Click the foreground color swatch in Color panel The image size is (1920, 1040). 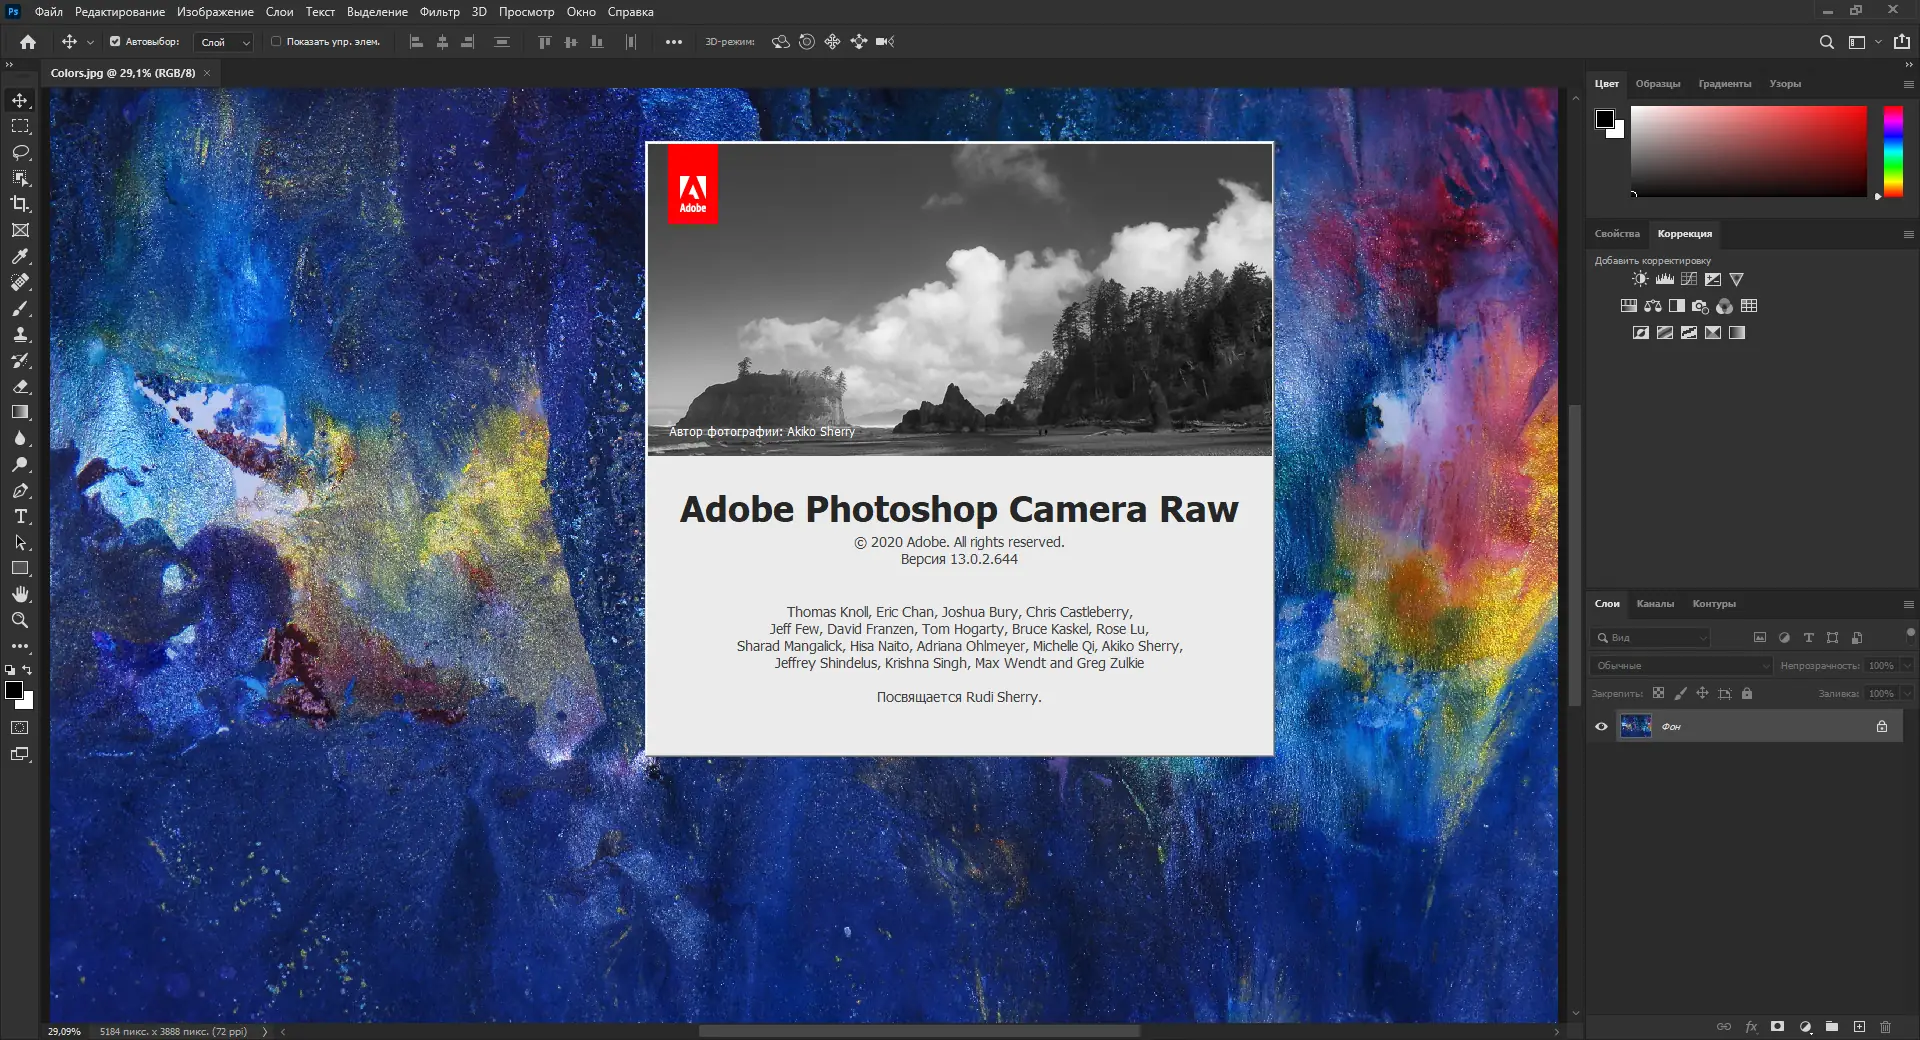click(1605, 119)
